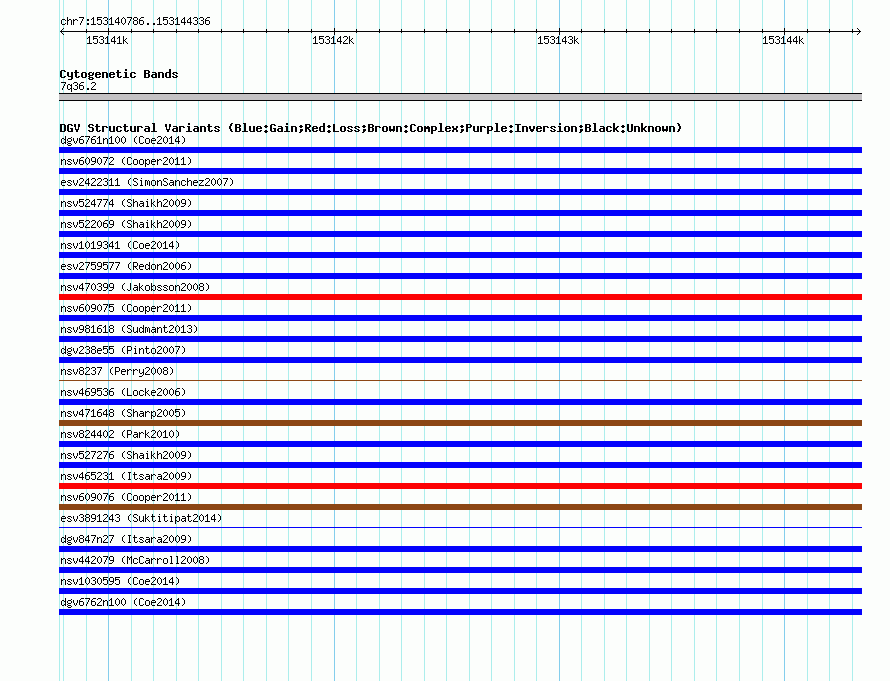The width and height of the screenshot is (890, 681).
Task: Click the right arrow end of ruler
Action: (858, 31)
